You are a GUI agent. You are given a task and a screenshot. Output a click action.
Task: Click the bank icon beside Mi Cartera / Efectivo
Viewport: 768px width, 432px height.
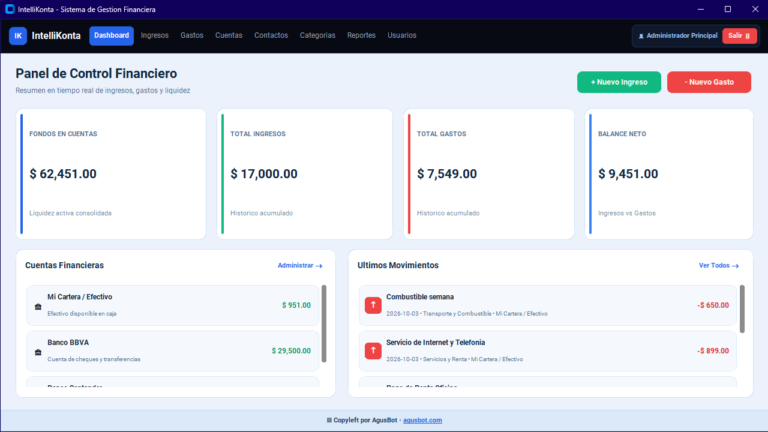38,307
